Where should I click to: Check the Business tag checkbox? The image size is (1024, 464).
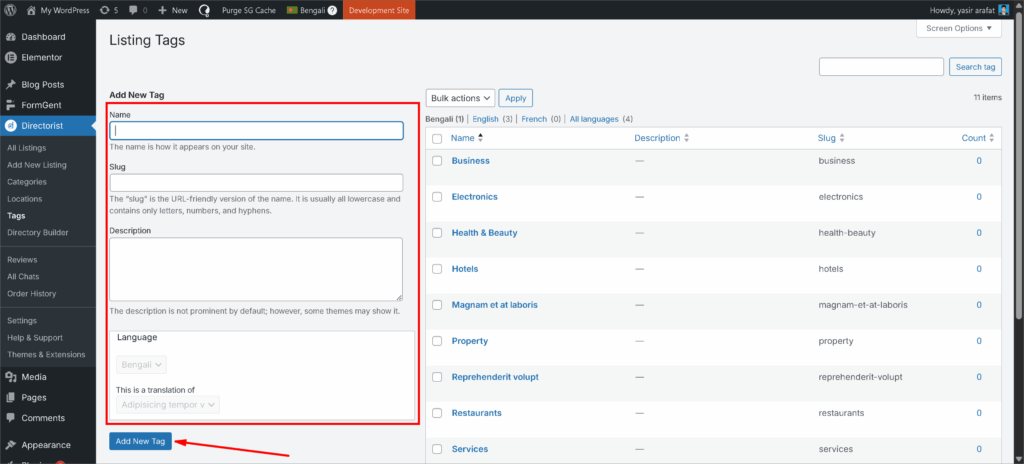[437, 161]
